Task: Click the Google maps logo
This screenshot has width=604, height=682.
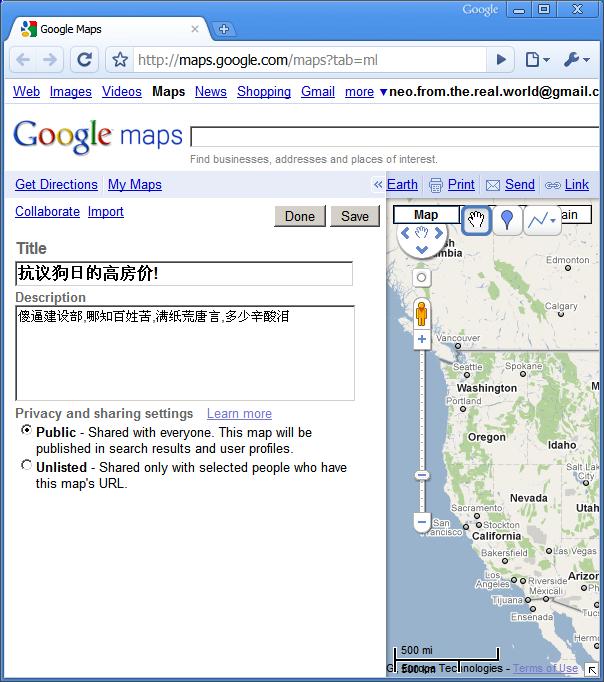Action: (x=98, y=136)
